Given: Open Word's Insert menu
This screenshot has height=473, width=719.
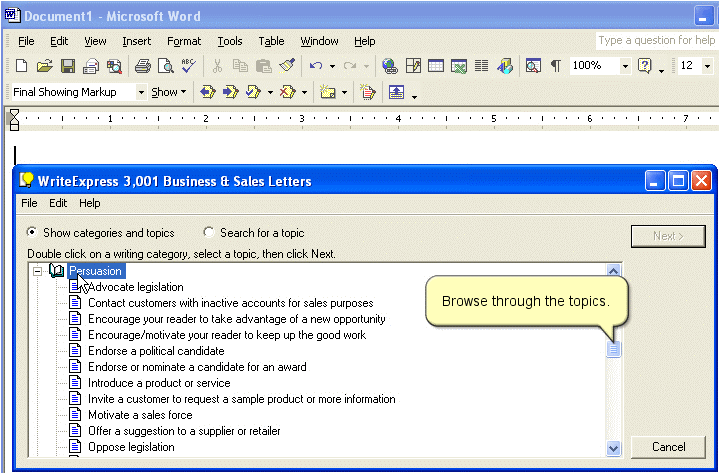Looking at the screenshot, I should coord(137,41).
